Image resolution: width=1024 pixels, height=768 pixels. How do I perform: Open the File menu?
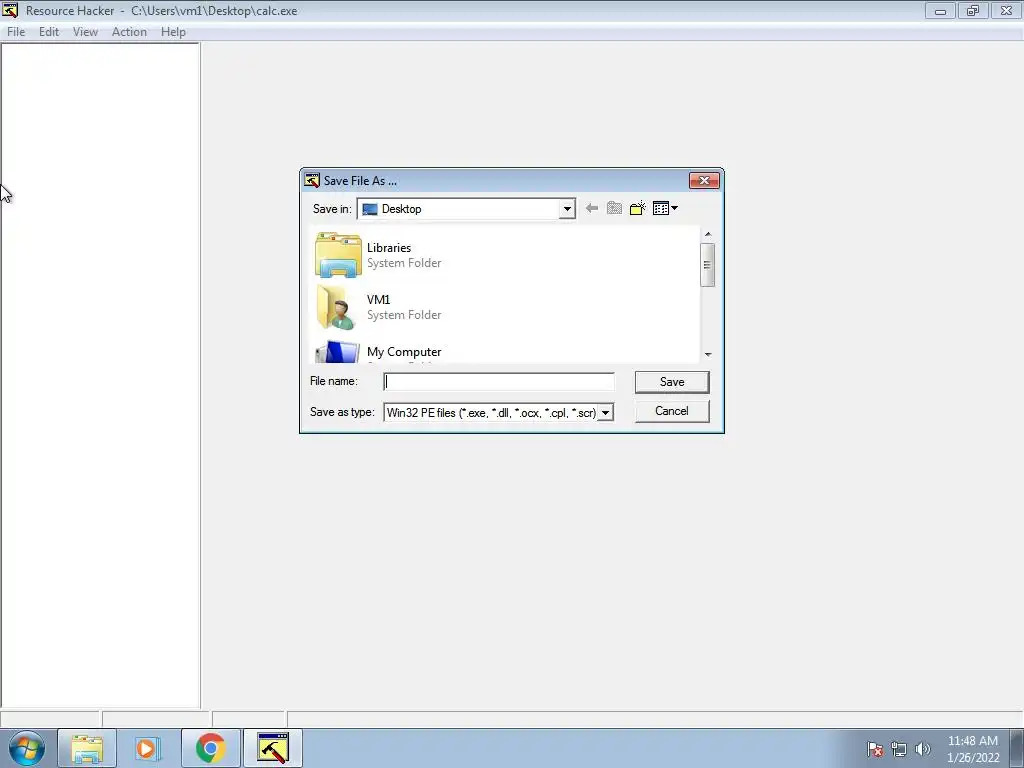[16, 31]
